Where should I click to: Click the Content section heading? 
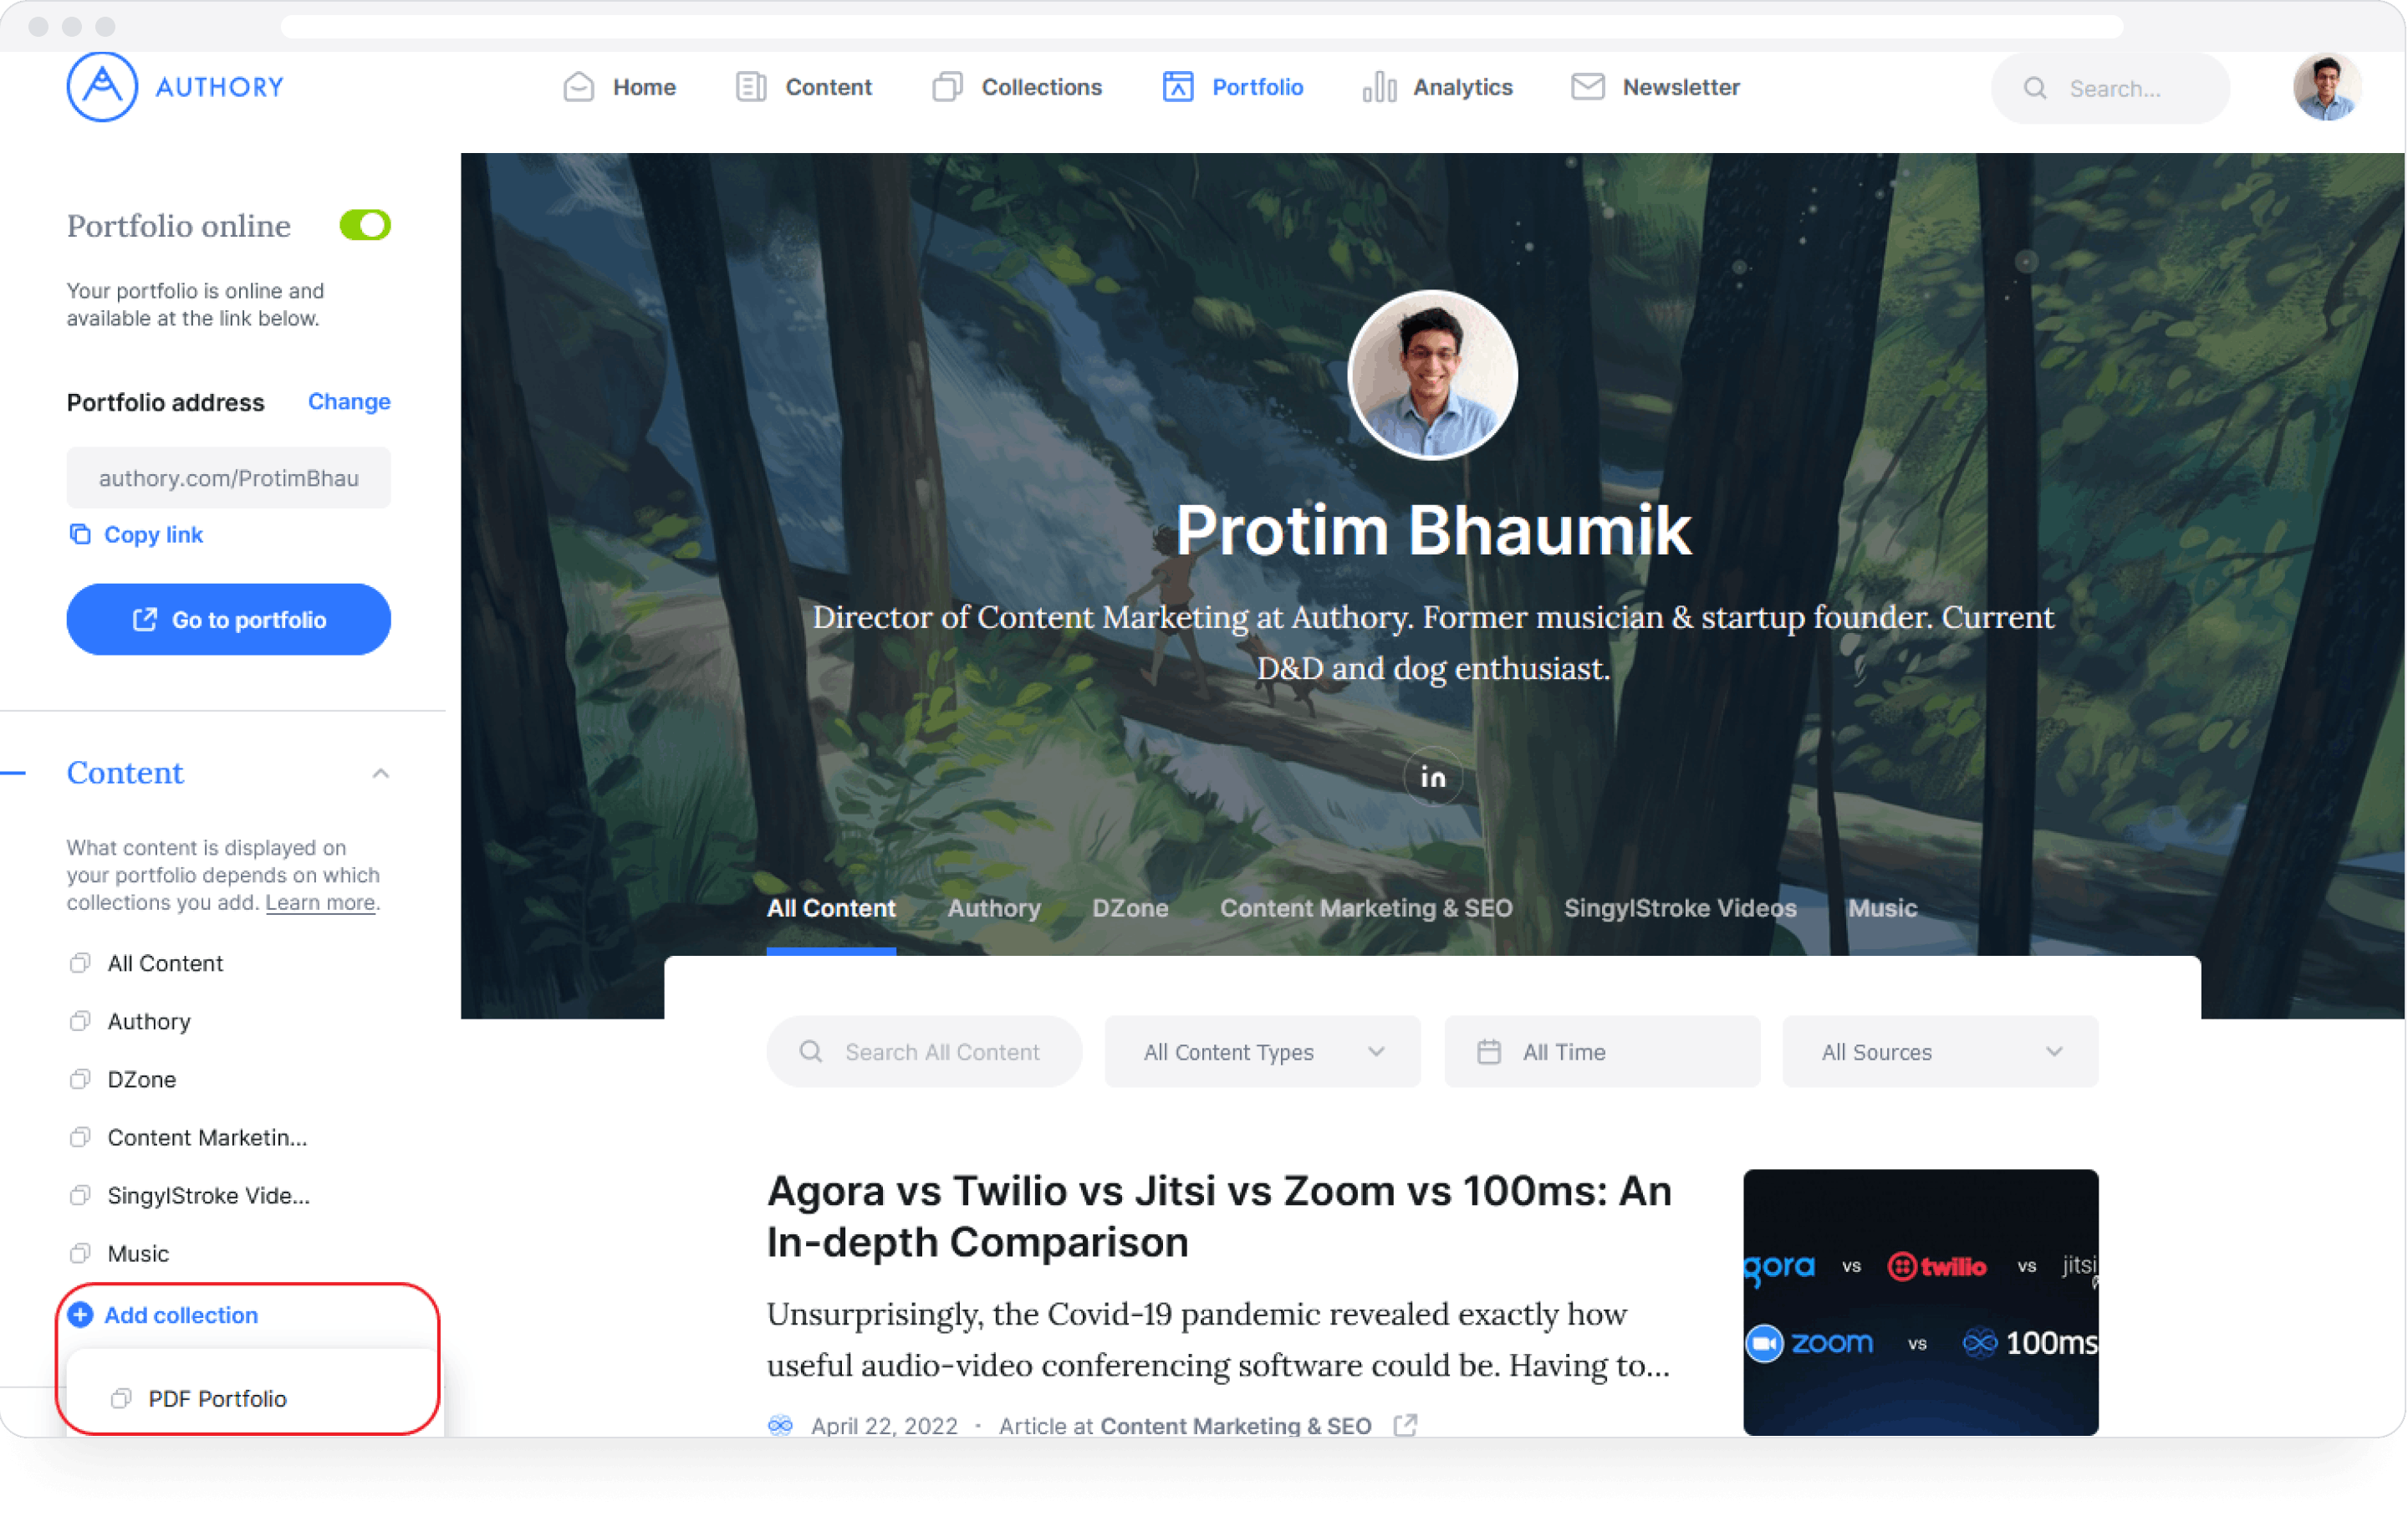coord(125,773)
